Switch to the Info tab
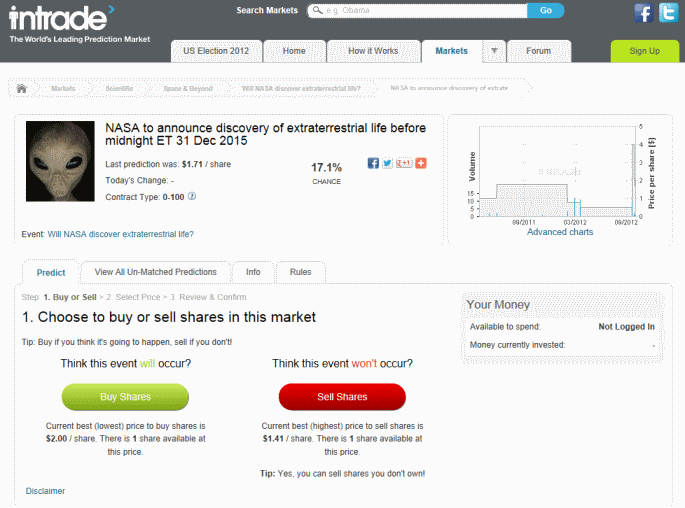This screenshot has width=685, height=508. (253, 272)
